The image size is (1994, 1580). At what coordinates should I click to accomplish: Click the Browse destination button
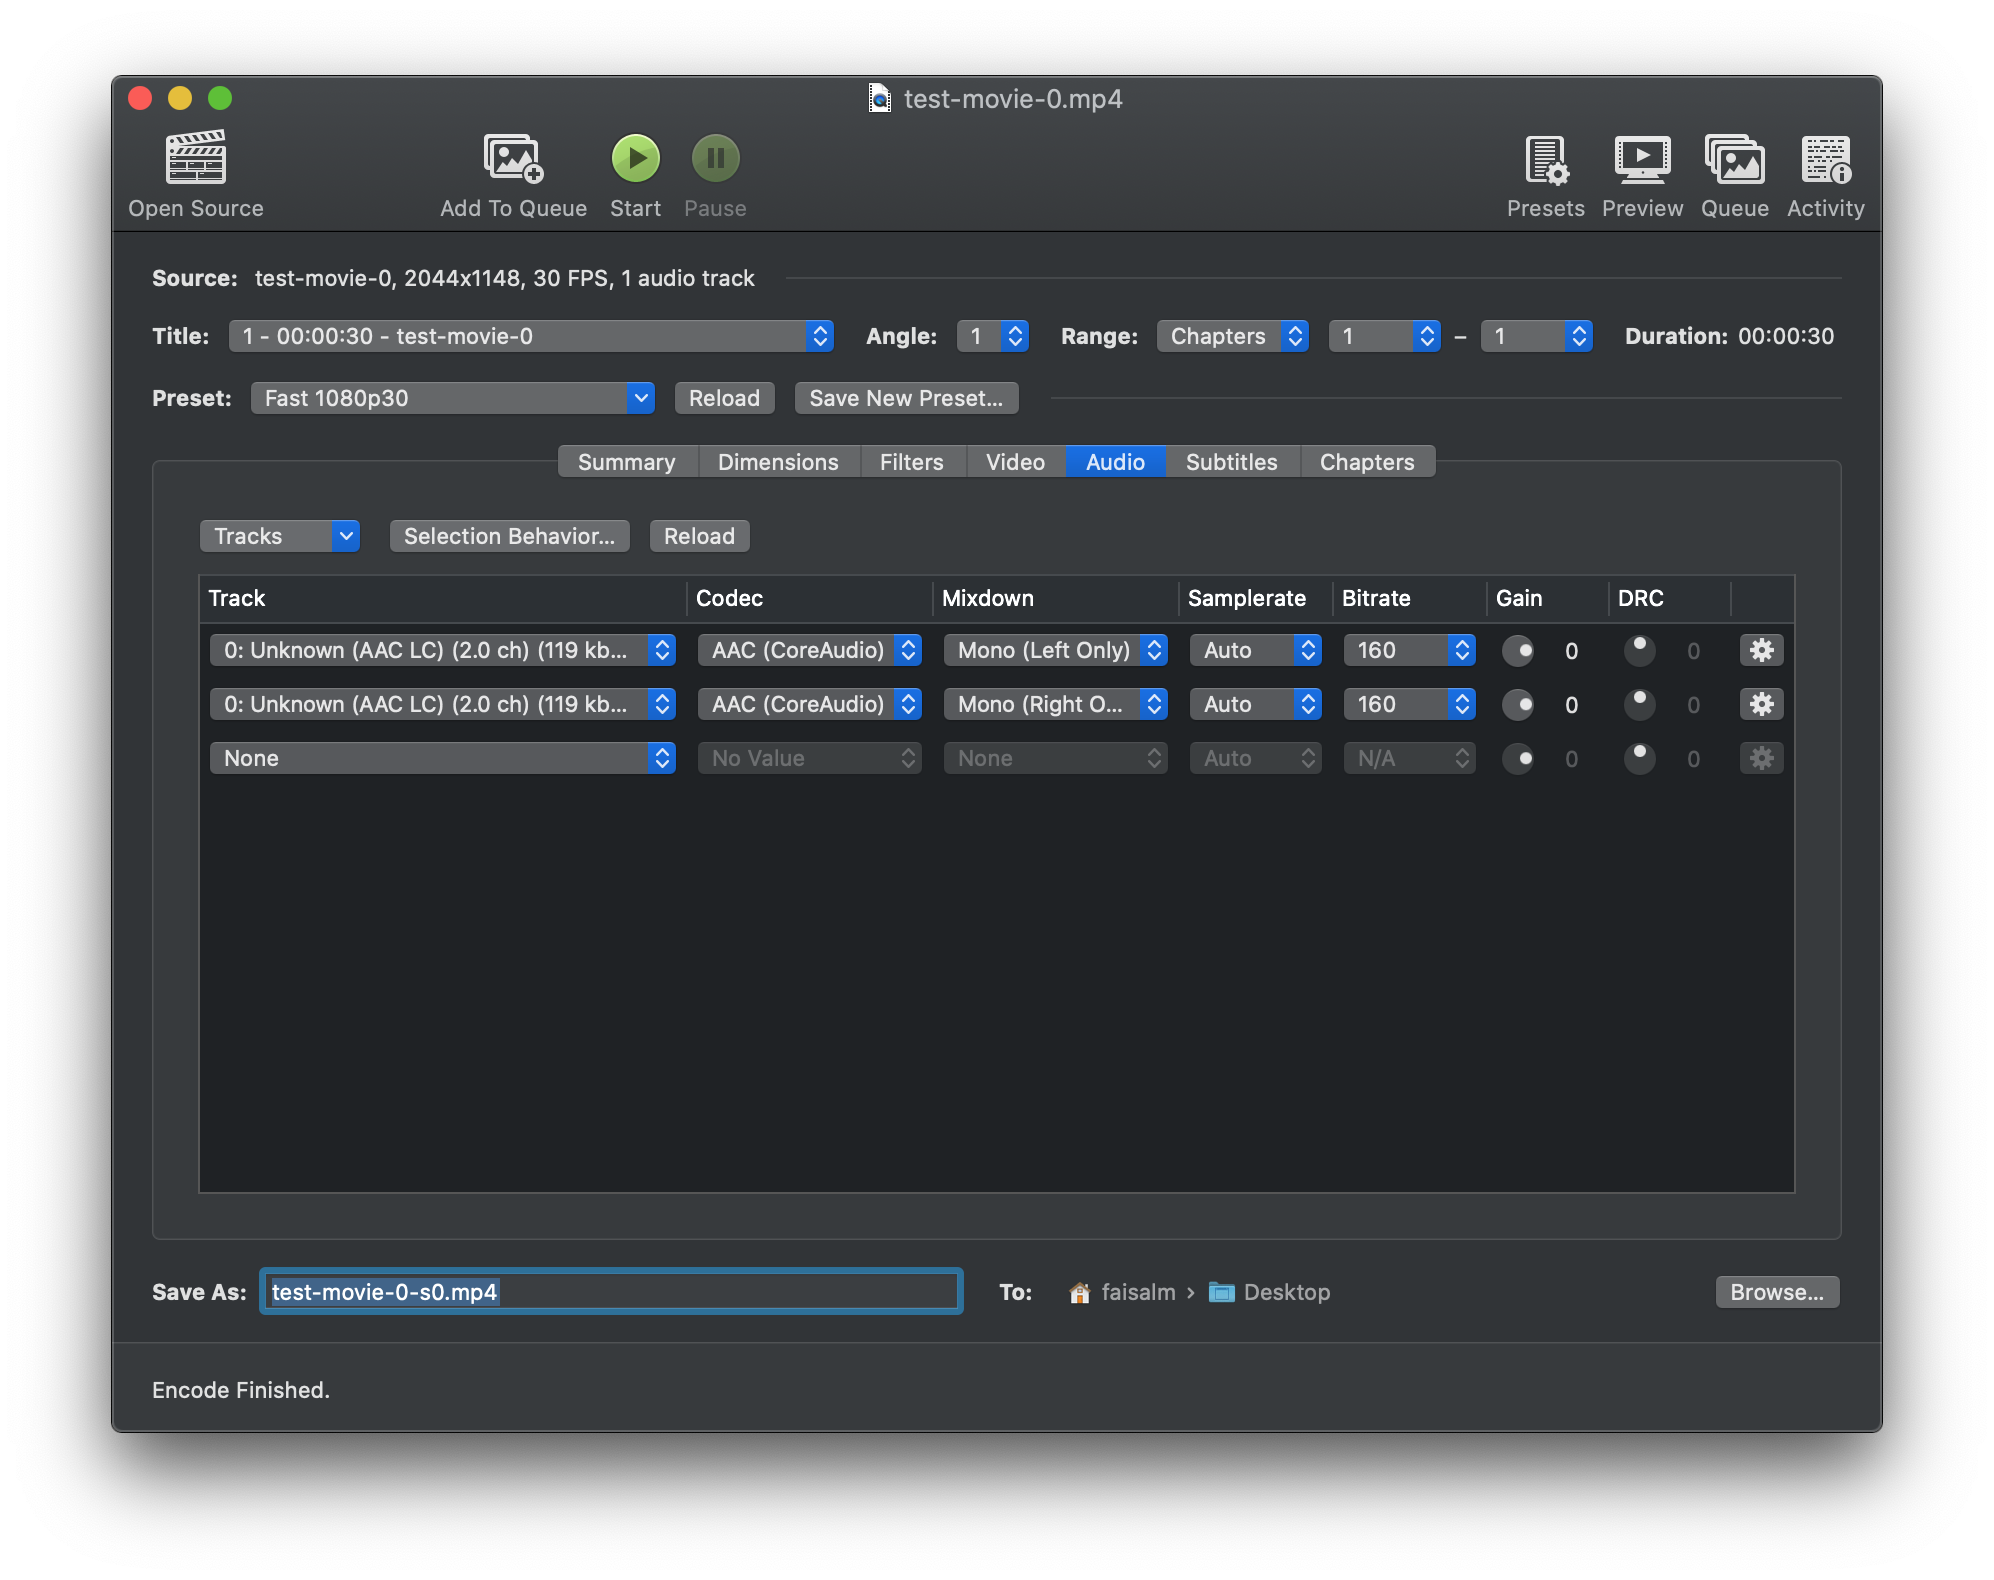tap(1776, 1292)
